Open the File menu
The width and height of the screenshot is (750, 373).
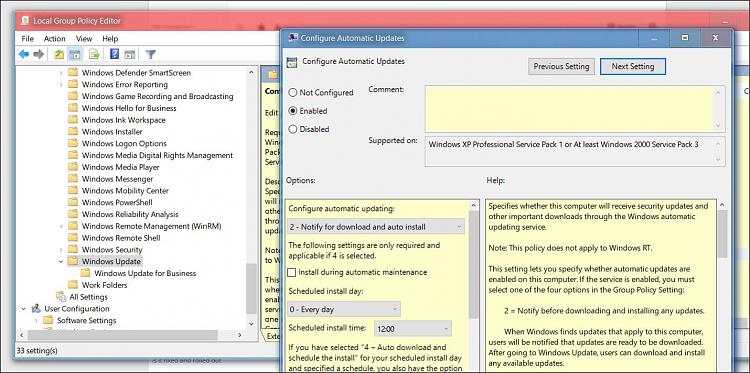[27, 39]
